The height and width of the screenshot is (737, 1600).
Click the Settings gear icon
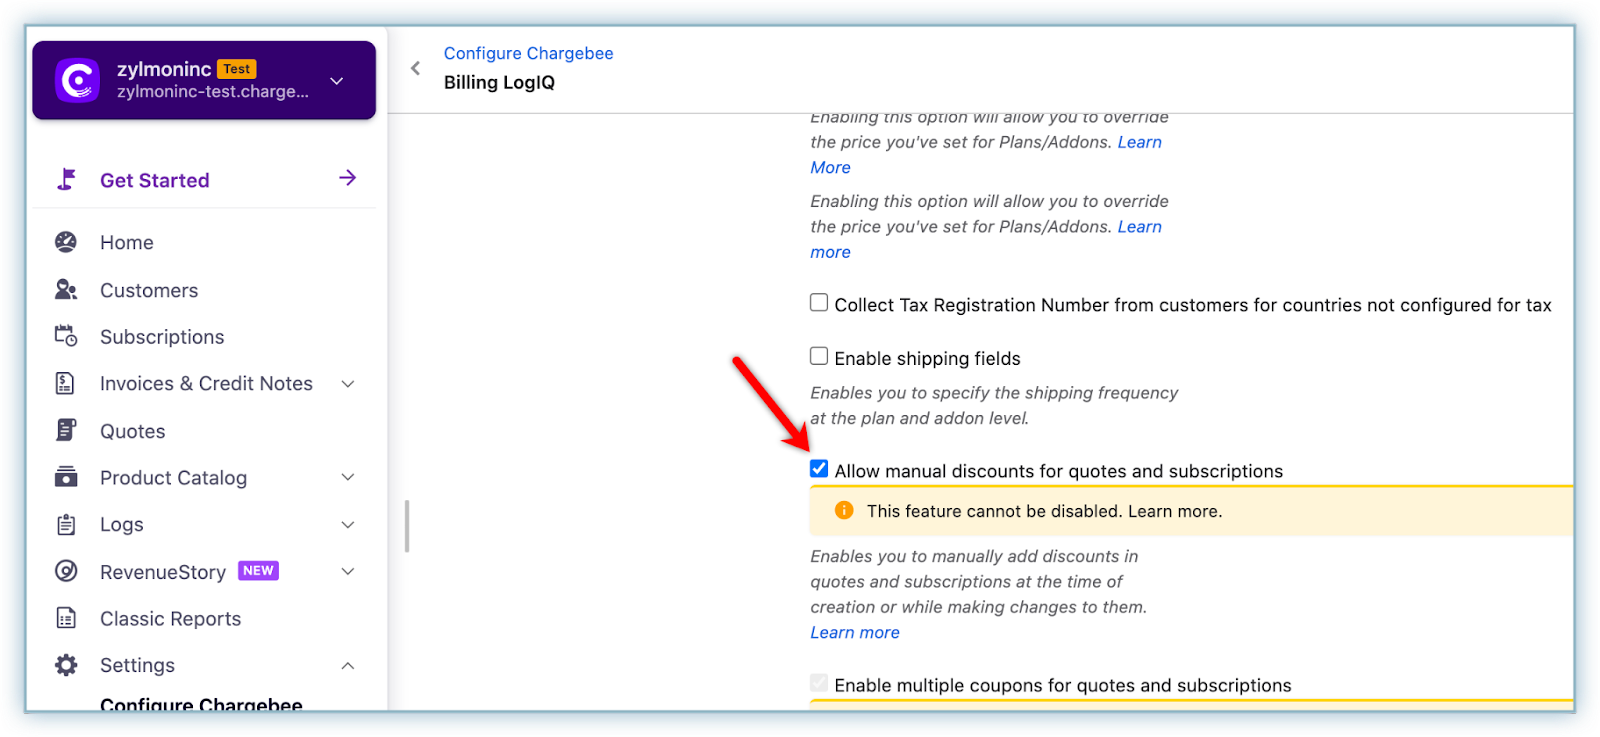point(66,665)
